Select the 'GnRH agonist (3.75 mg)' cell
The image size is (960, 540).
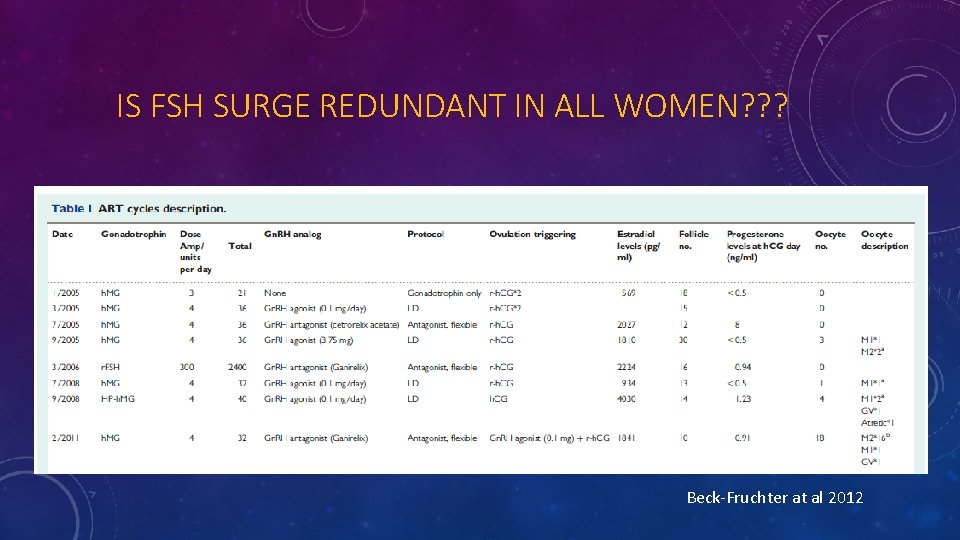click(309, 340)
